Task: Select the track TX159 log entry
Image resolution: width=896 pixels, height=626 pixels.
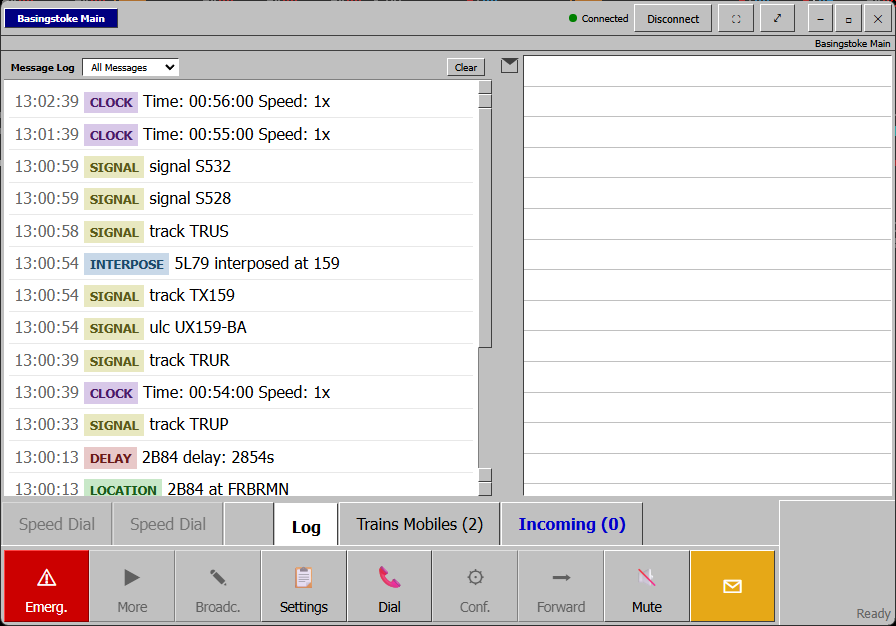Action: pyautogui.click(x=241, y=295)
